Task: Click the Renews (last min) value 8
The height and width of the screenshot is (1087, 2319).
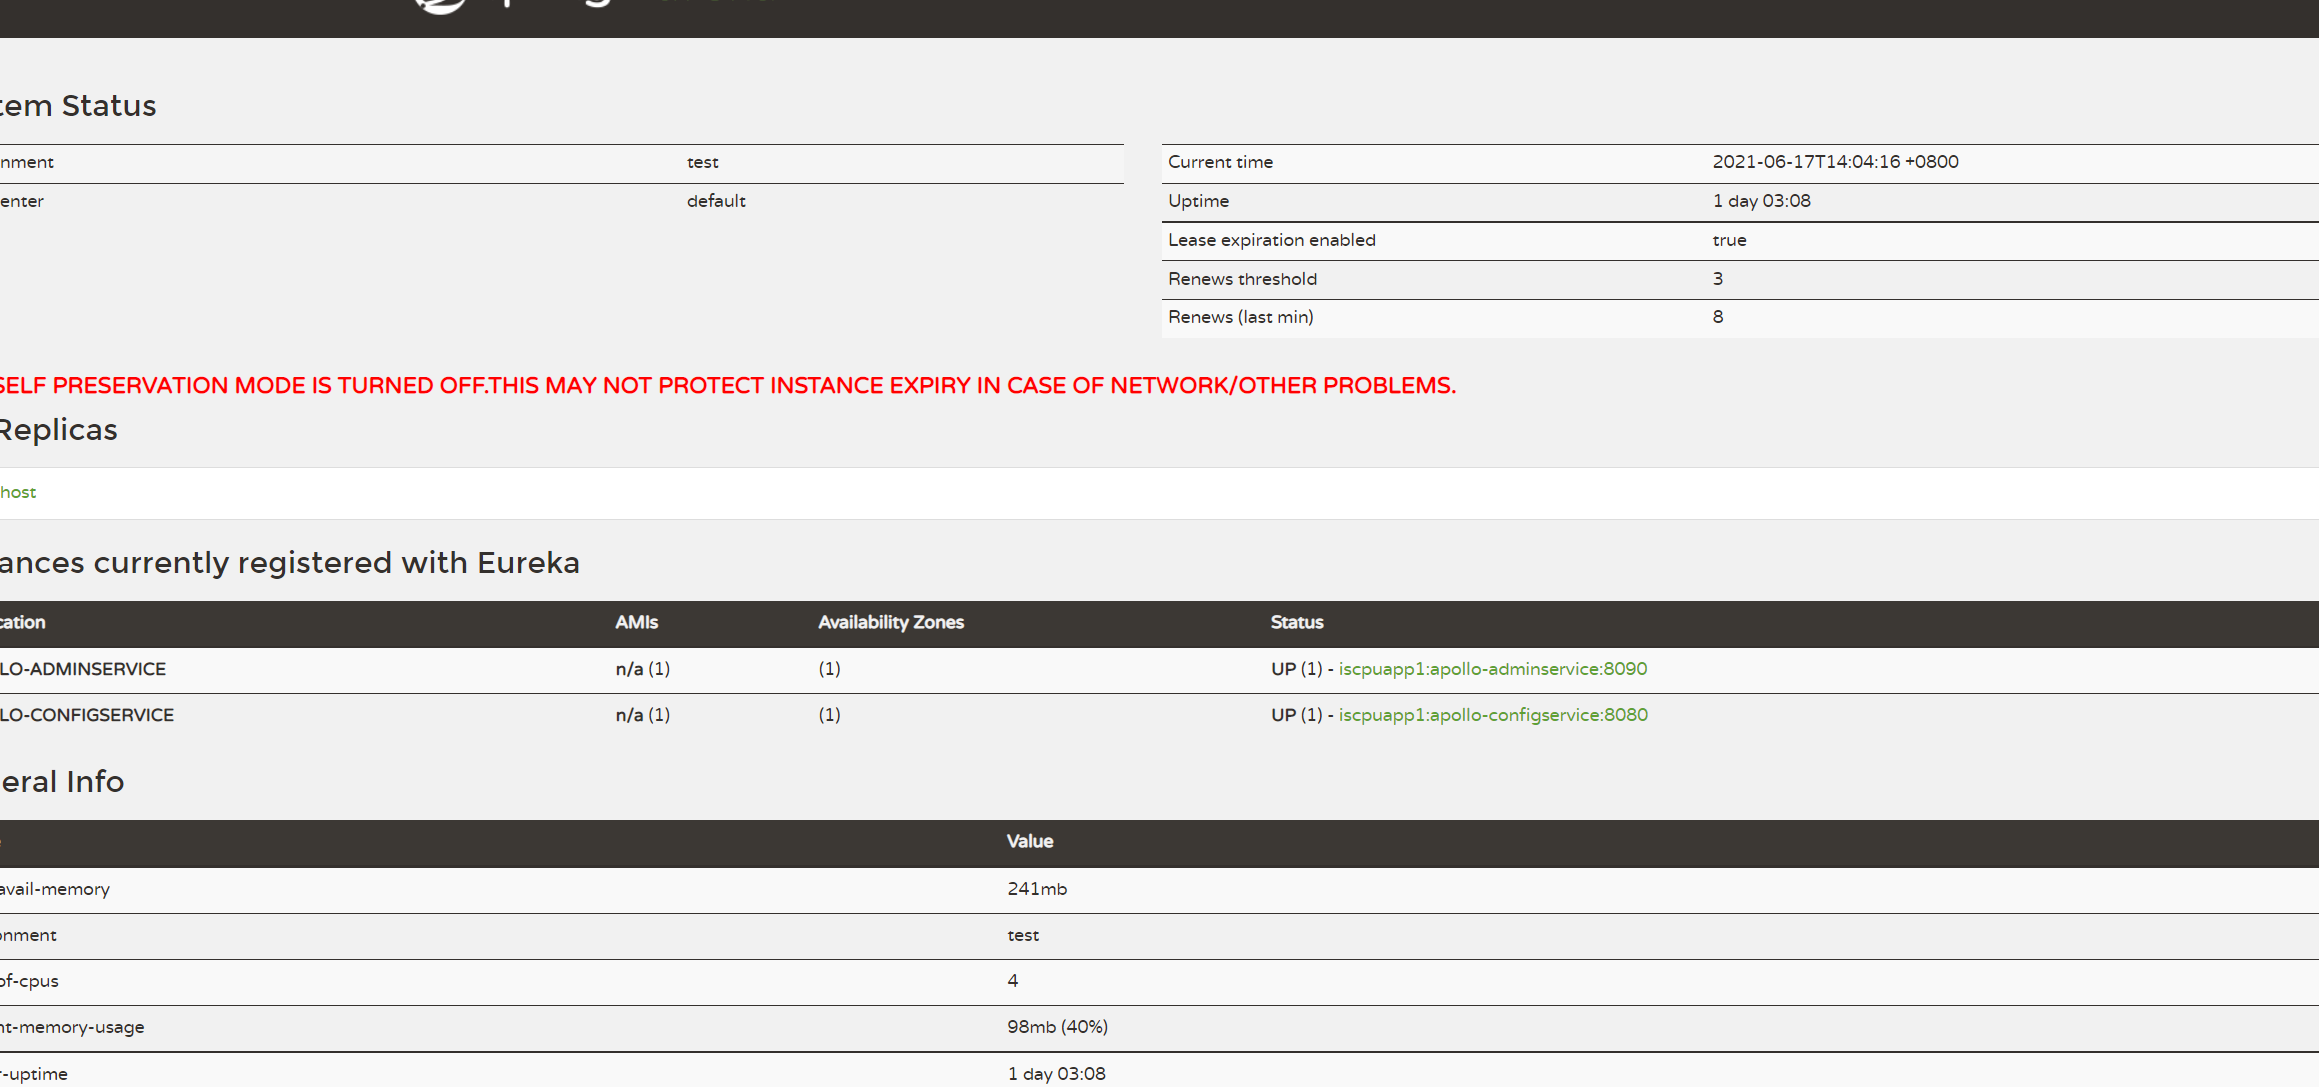Action: point(1717,317)
